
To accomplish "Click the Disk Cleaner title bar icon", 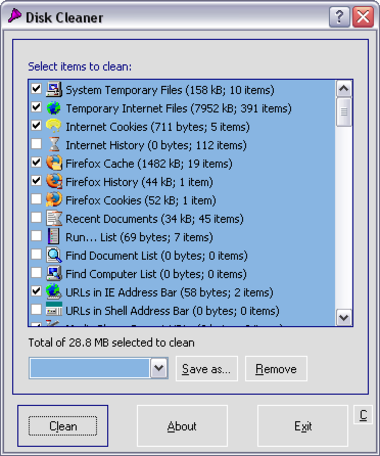I will tap(14, 16).
